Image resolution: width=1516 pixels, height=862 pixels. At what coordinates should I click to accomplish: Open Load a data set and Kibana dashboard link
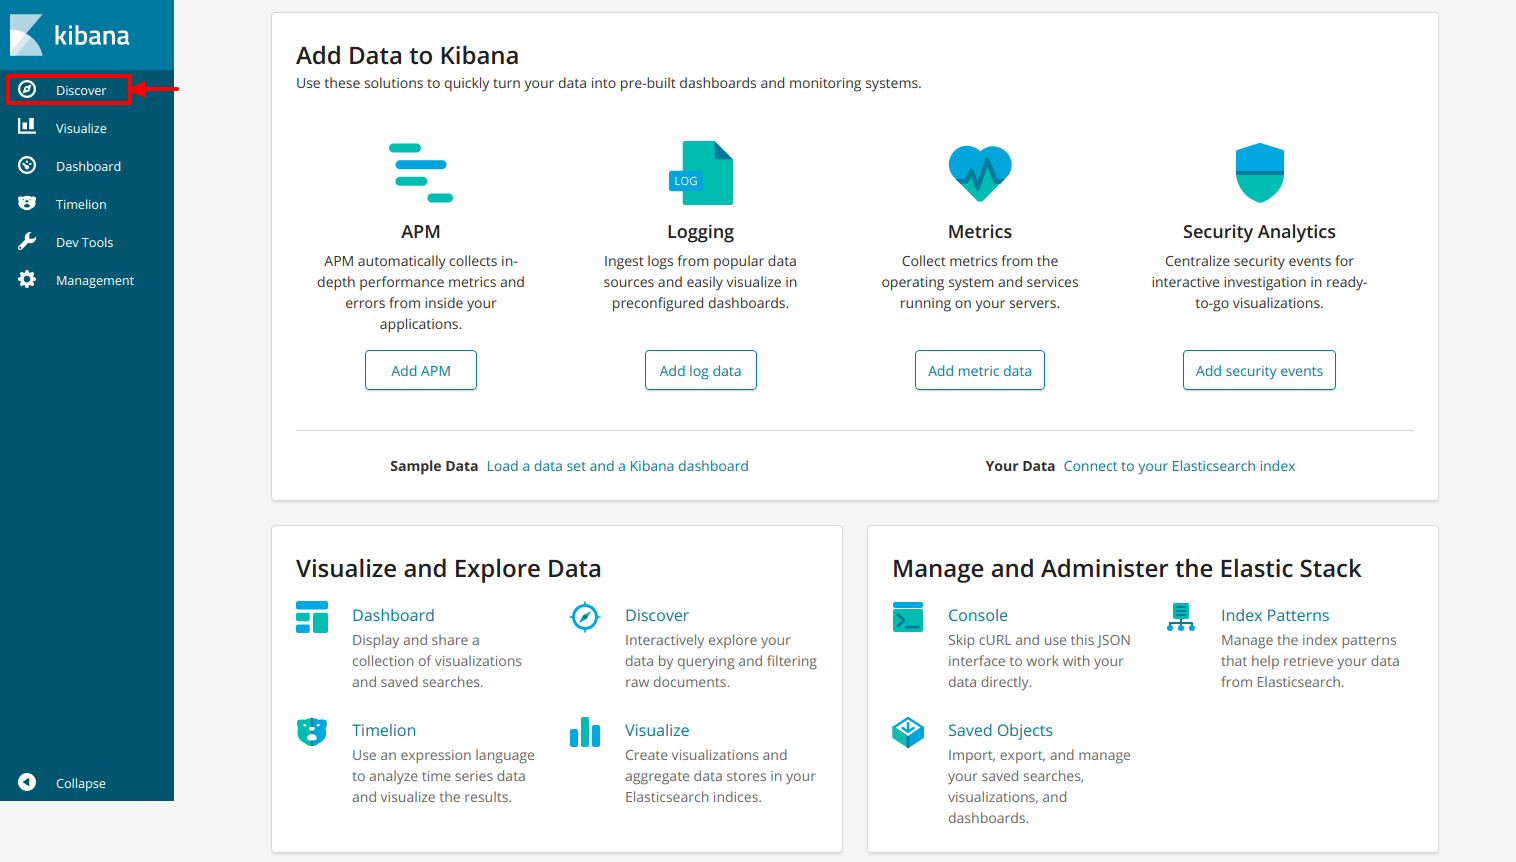click(x=617, y=466)
